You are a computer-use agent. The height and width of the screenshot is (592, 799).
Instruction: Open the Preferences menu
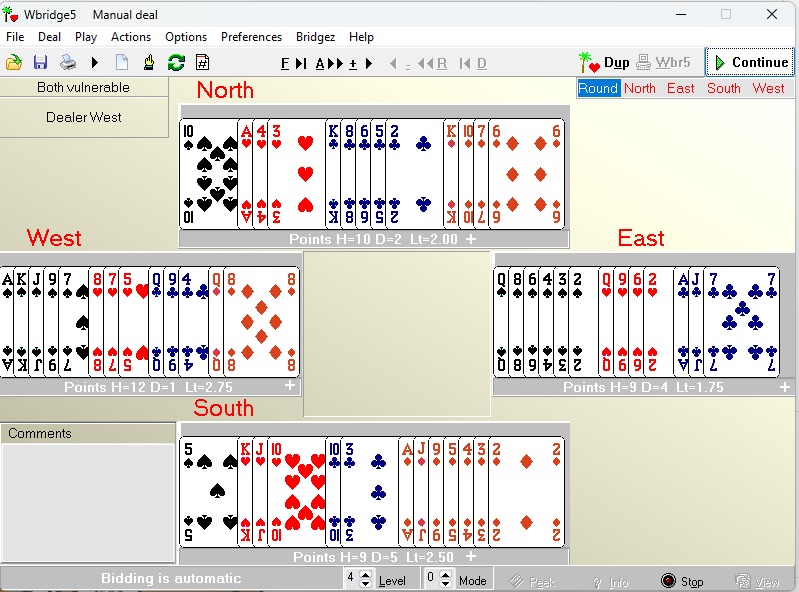(x=251, y=37)
